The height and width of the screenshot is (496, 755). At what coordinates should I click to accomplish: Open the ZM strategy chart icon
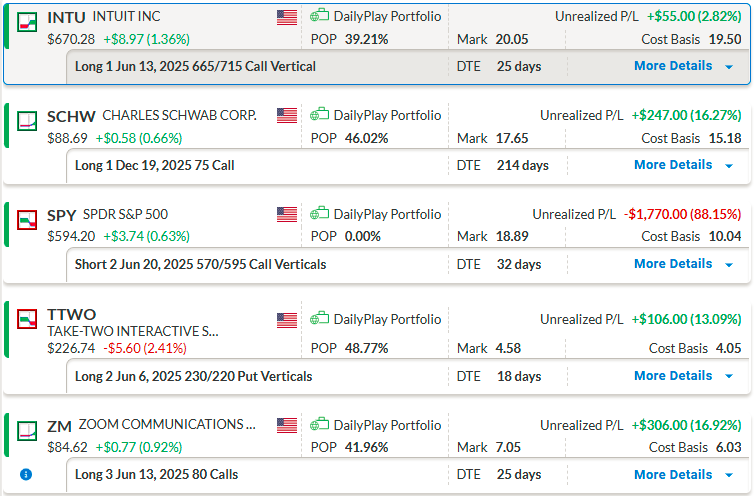(x=27, y=431)
